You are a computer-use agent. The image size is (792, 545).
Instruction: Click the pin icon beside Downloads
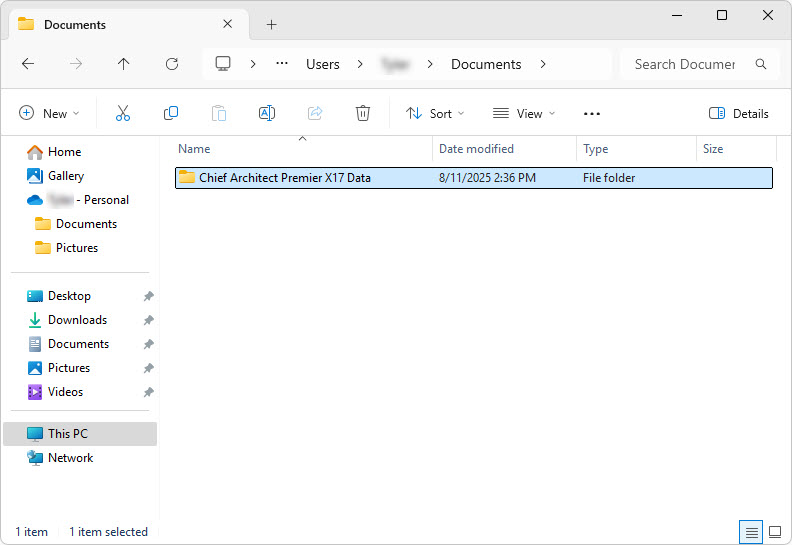click(x=148, y=320)
